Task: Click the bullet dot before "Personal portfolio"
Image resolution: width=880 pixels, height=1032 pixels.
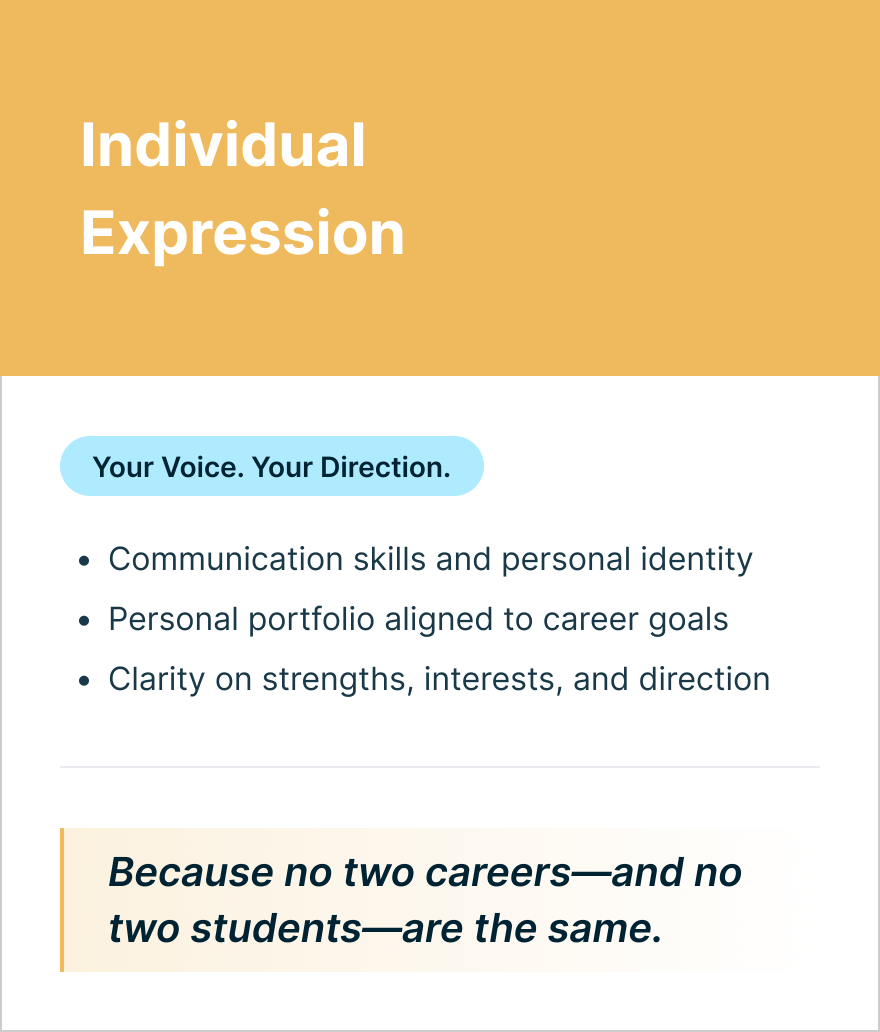Action: 85,621
